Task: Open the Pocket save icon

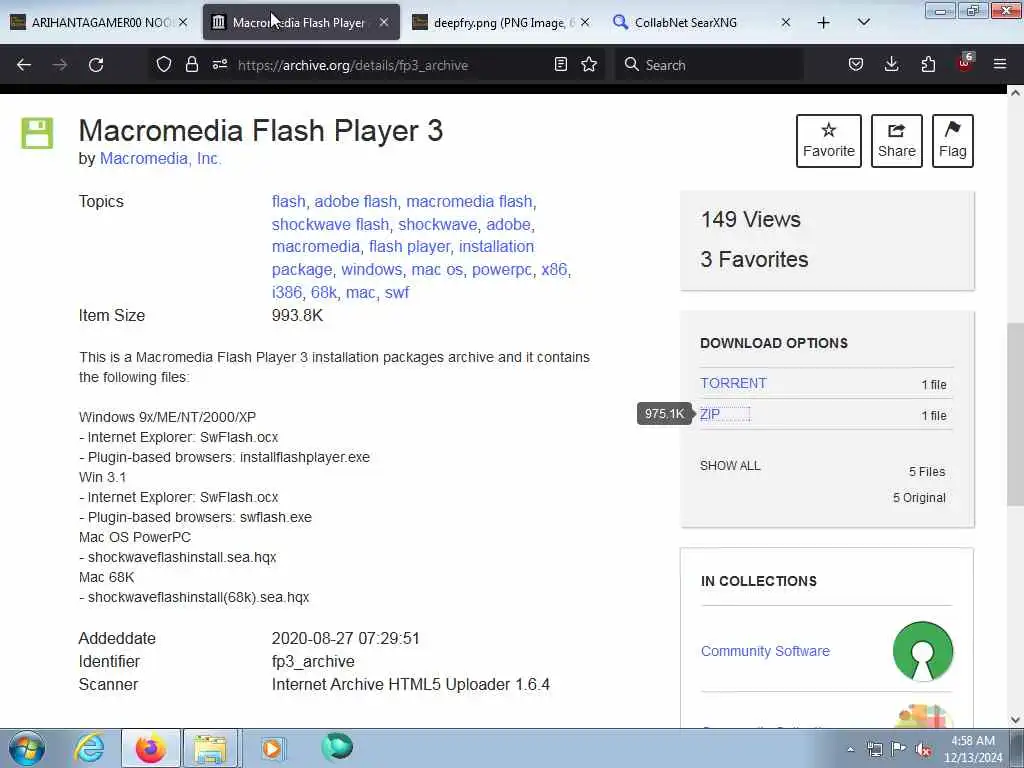Action: tap(856, 64)
